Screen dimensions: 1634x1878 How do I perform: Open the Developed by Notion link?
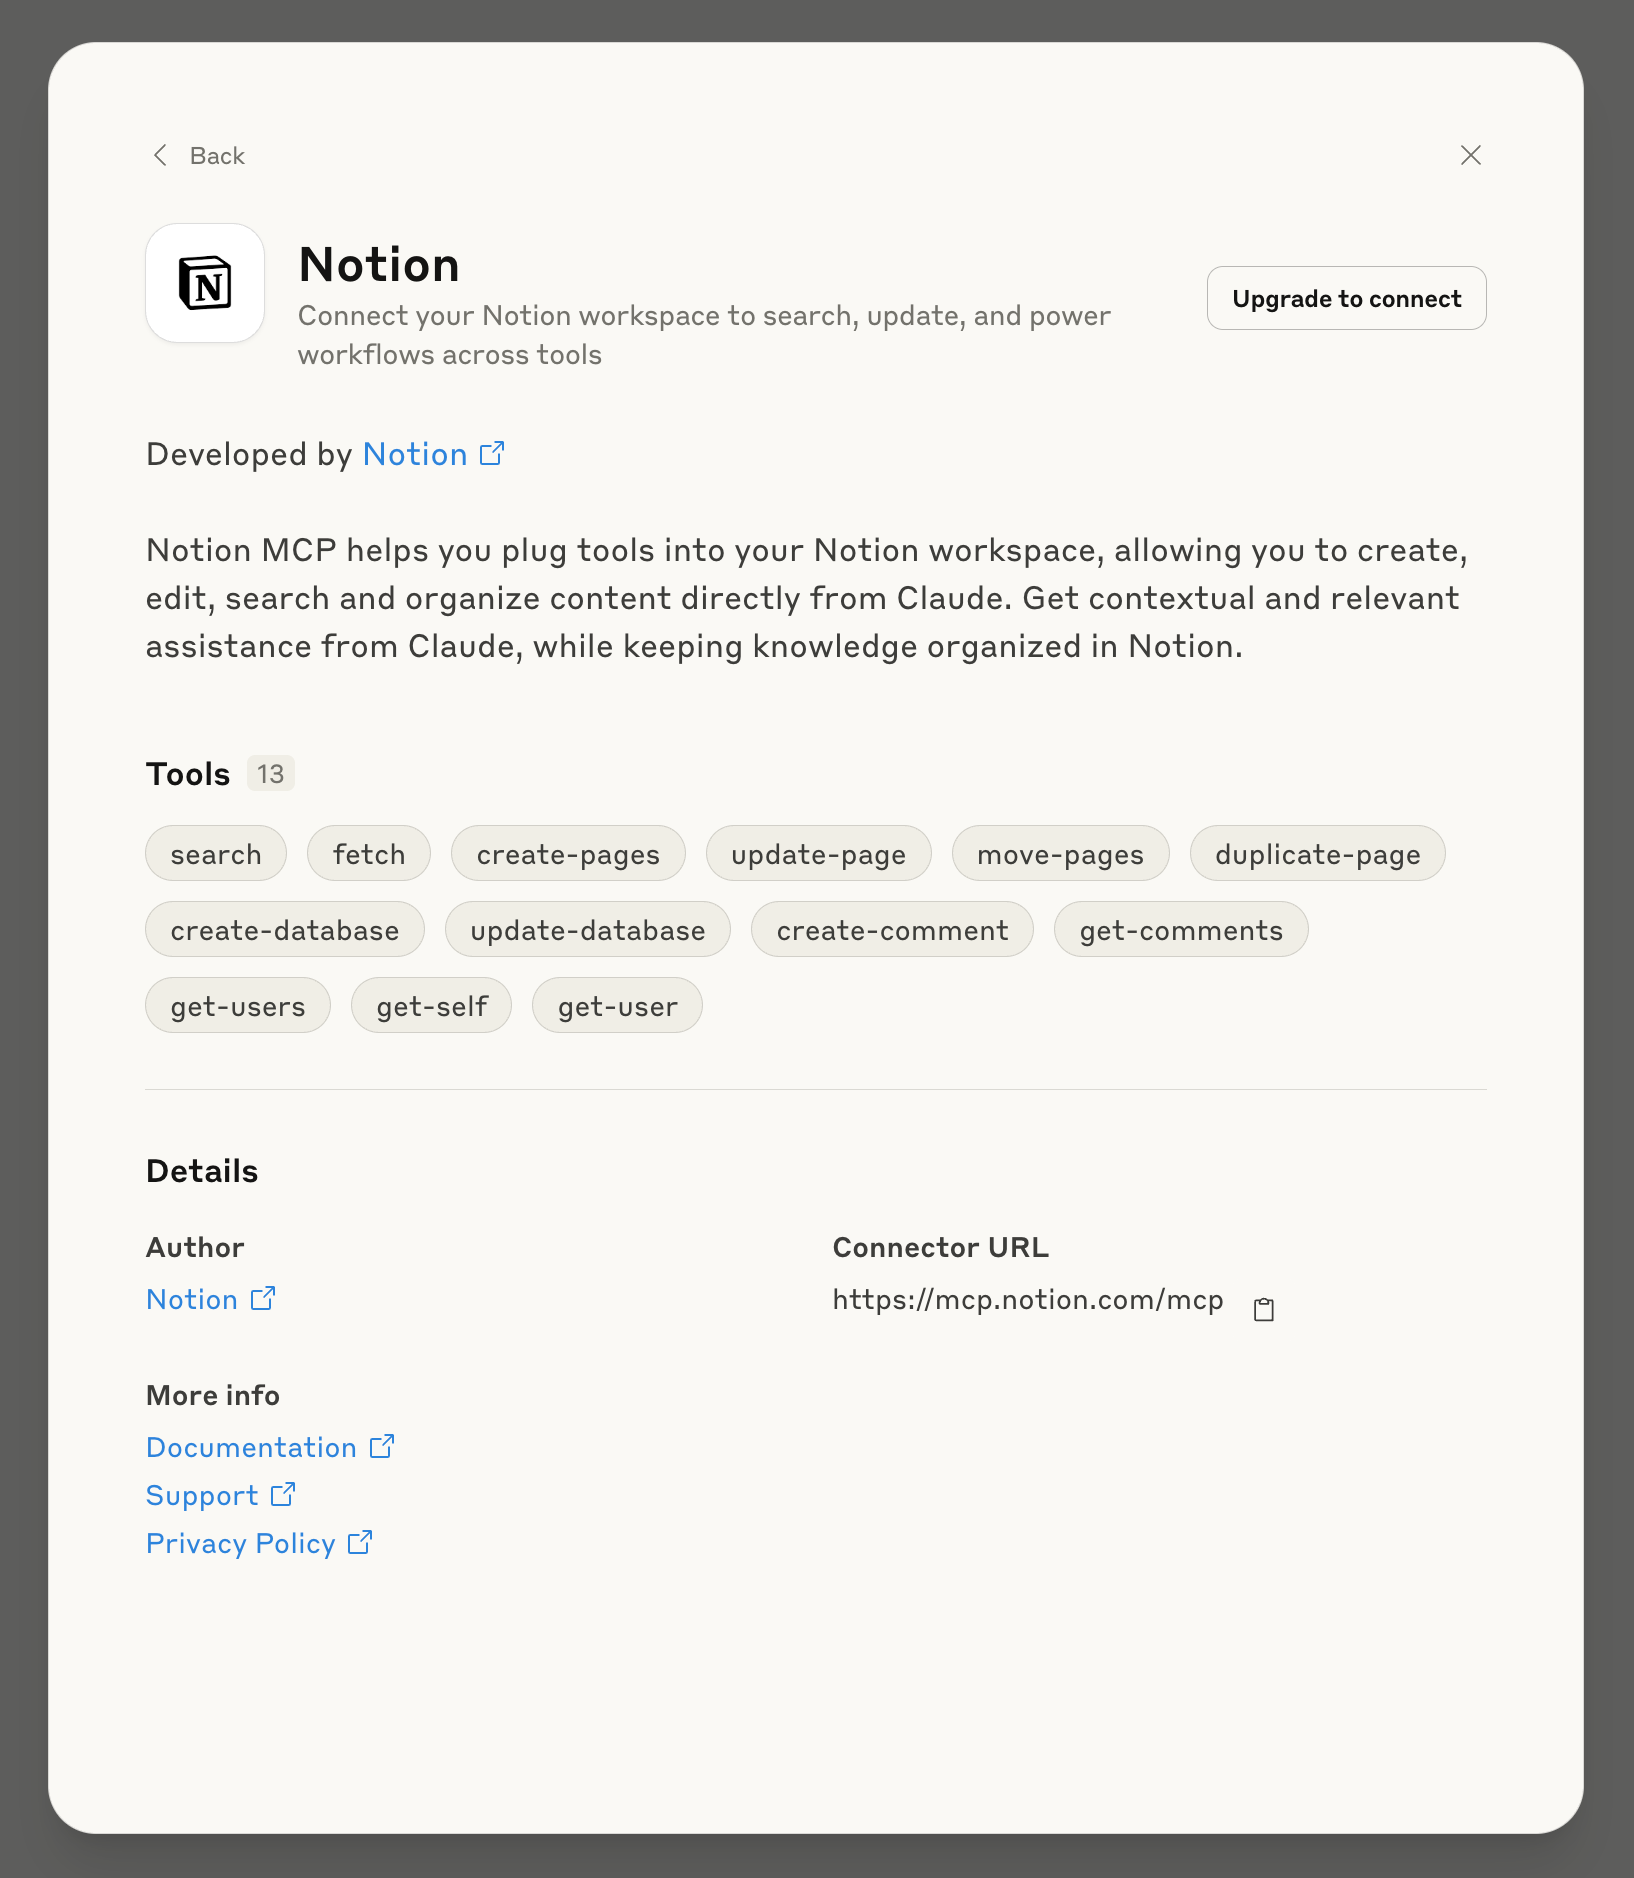pyautogui.click(x=415, y=454)
